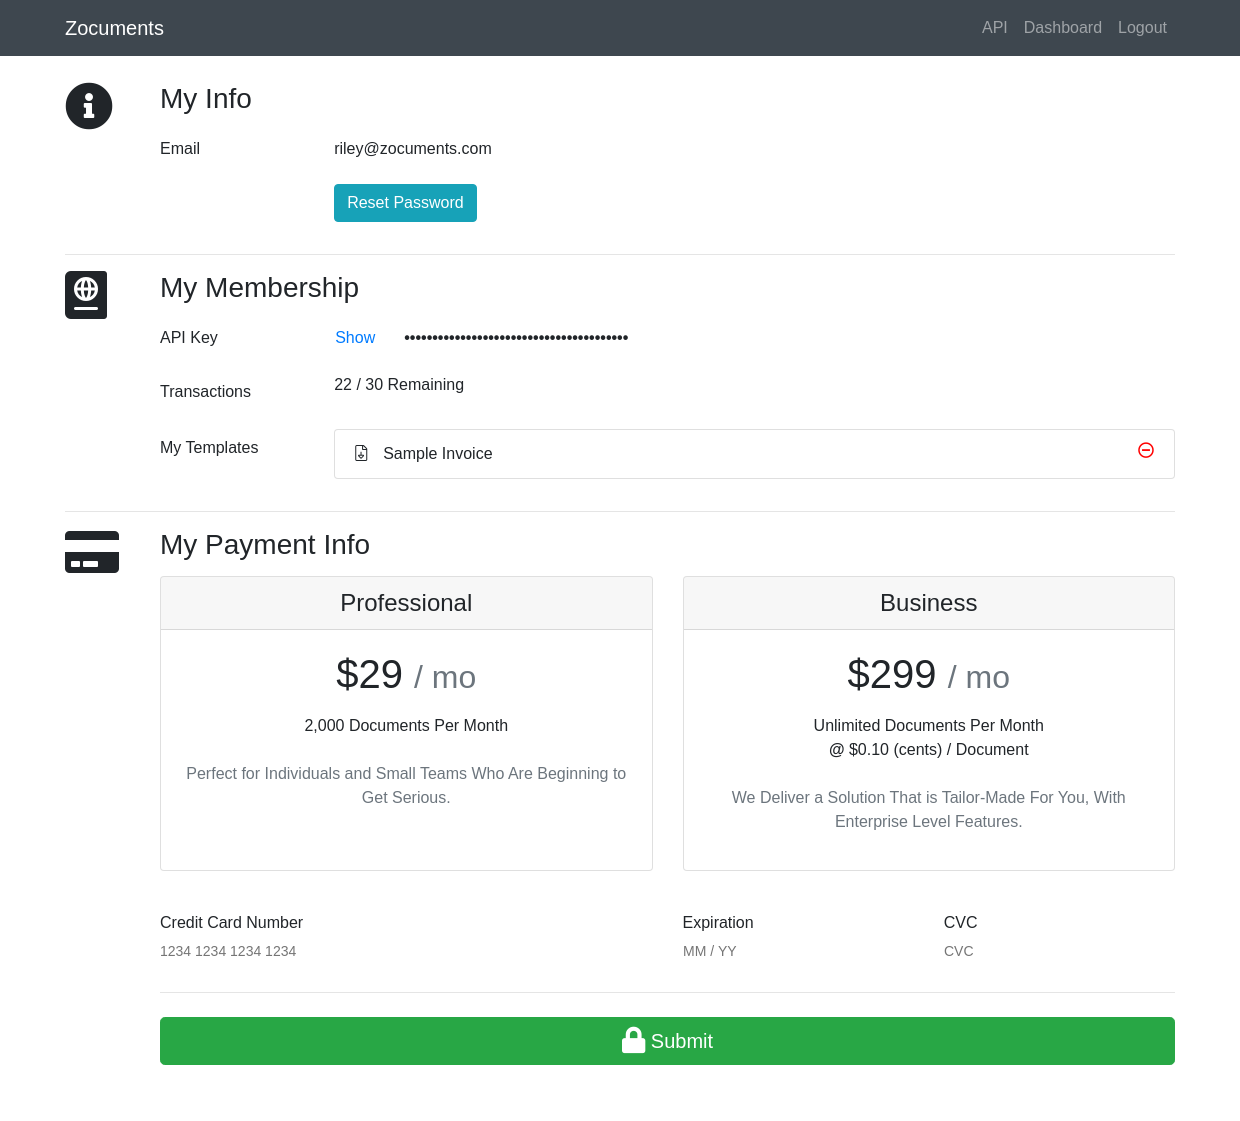Click the Credit Card Number label

(x=231, y=923)
